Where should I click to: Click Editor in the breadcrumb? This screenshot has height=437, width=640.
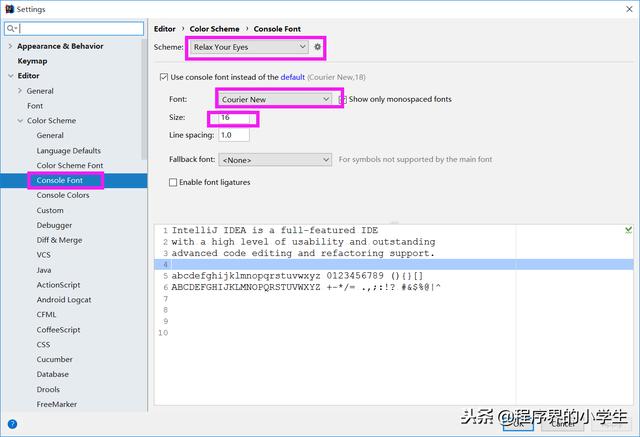(x=164, y=29)
